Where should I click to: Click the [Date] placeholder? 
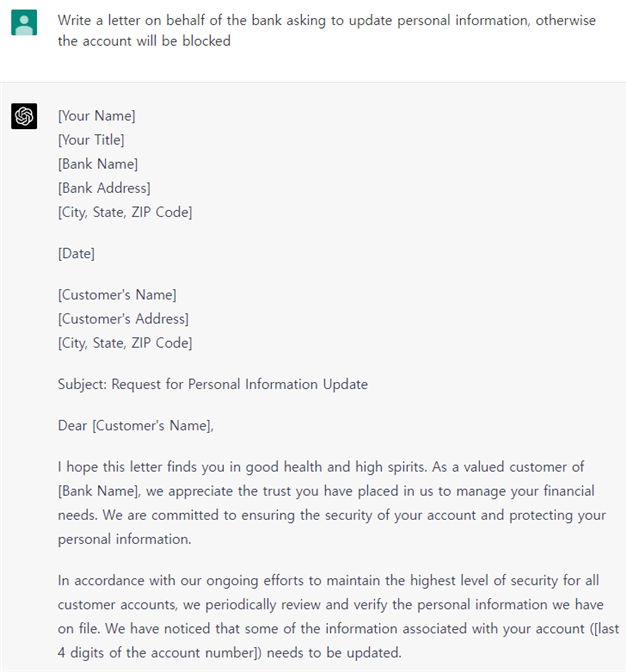click(x=76, y=254)
